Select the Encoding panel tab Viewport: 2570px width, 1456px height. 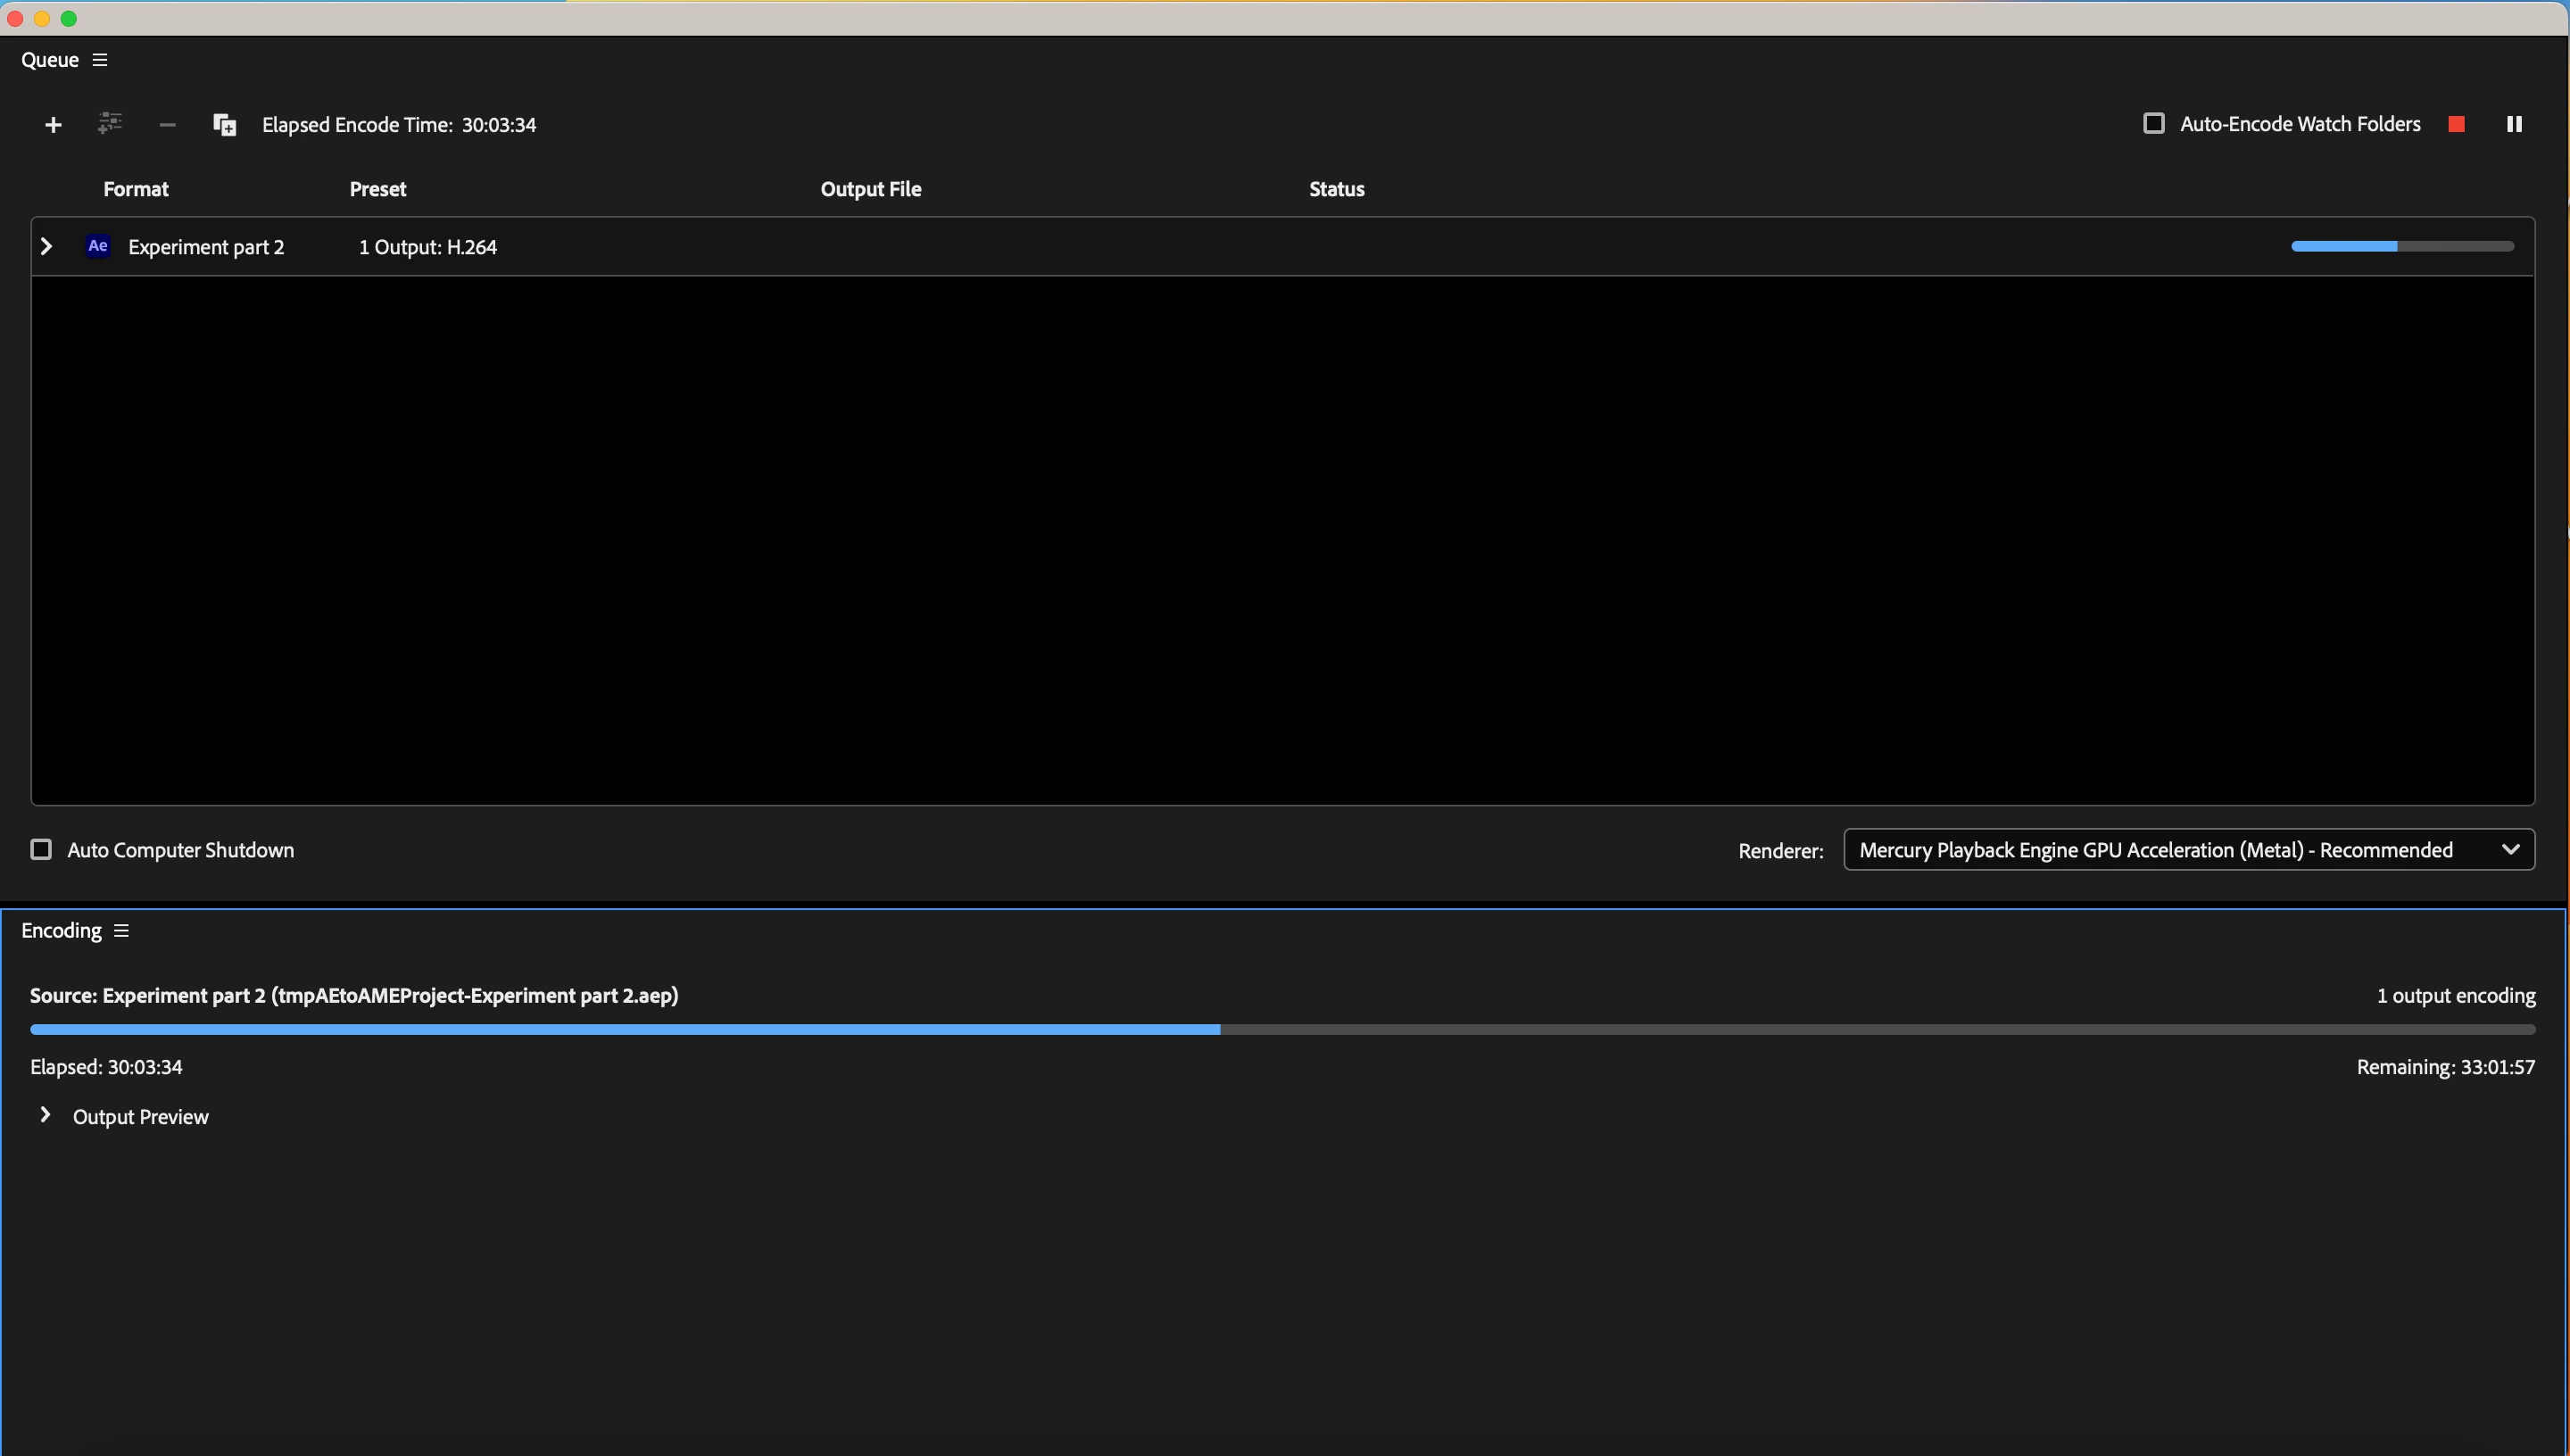pyautogui.click(x=61, y=931)
